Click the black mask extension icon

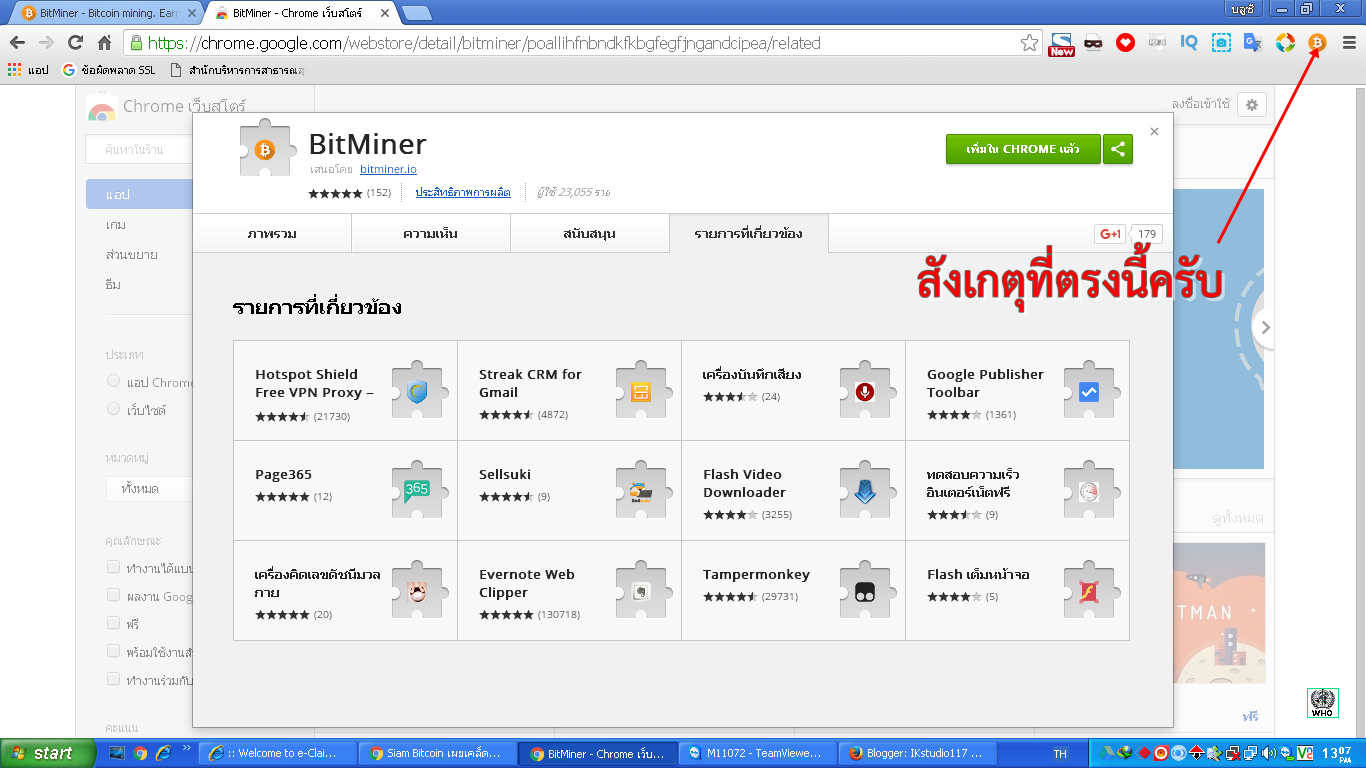(x=1093, y=43)
